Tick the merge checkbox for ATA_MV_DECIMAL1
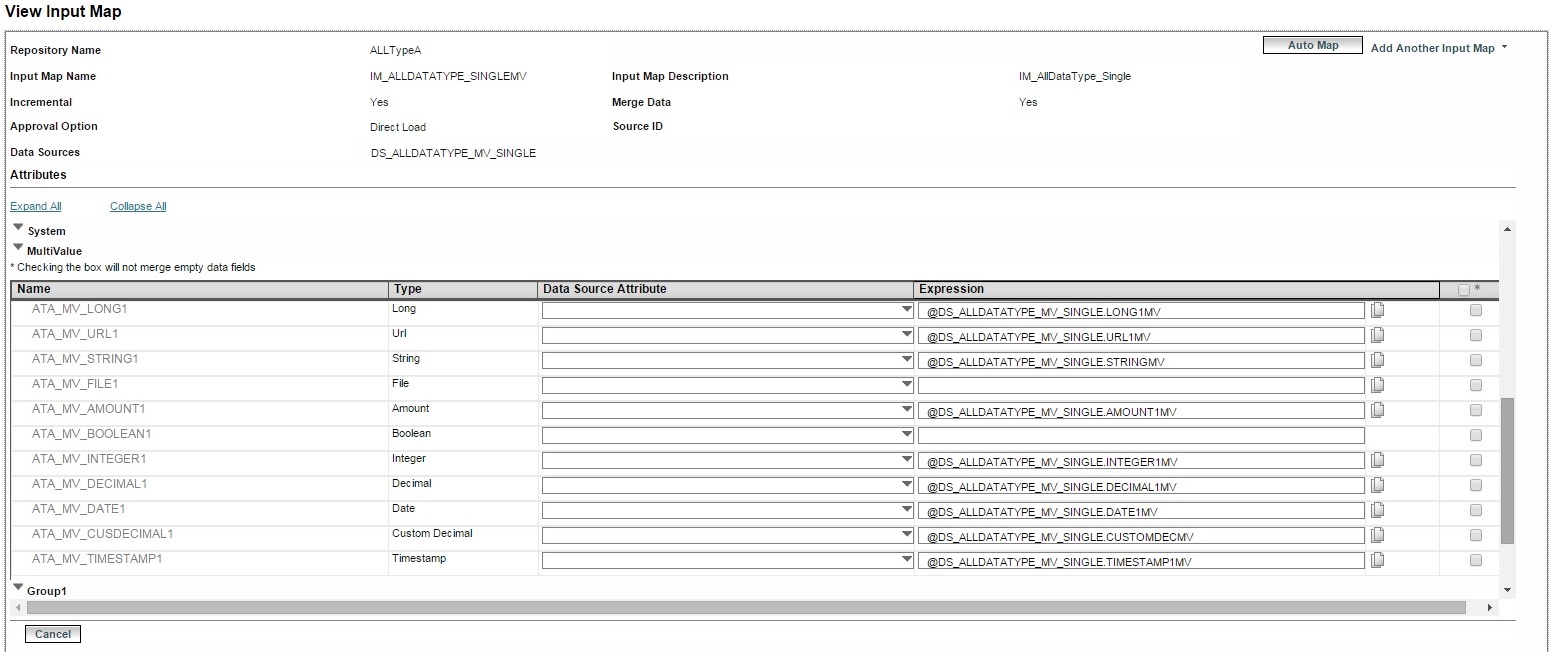This screenshot has height=652, width=1557. click(1476, 485)
